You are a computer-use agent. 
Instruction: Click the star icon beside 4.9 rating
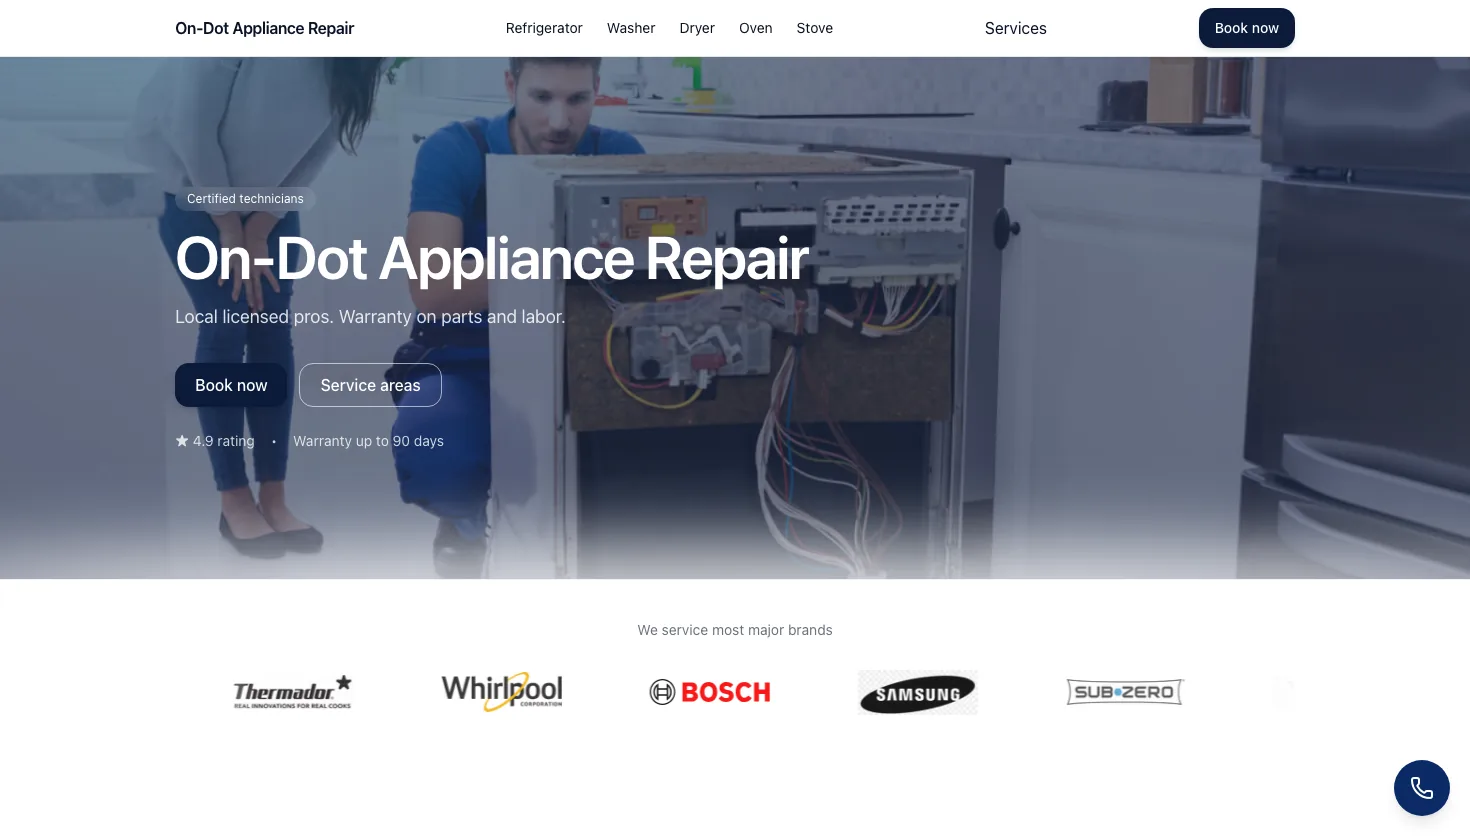click(x=182, y=441)
